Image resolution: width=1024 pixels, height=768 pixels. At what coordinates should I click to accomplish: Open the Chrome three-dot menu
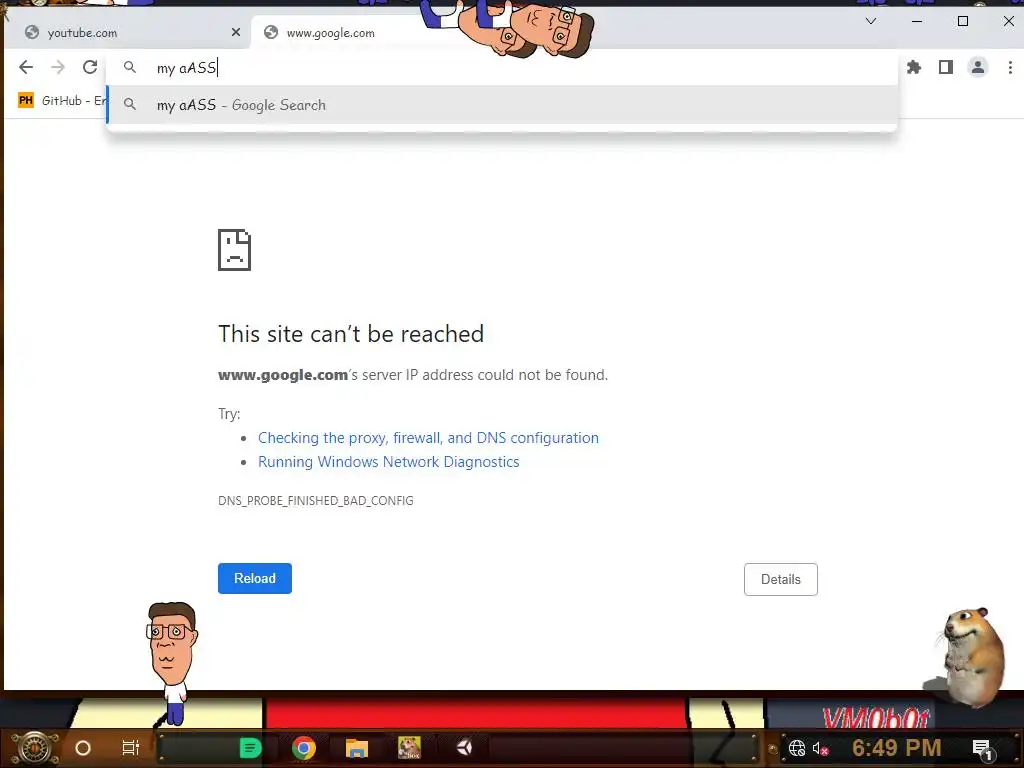[x=1010, y=67]
